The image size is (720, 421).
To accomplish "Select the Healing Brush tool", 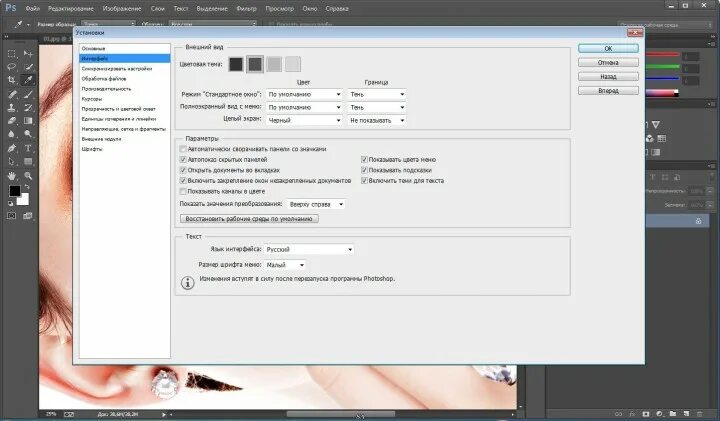I will [x=12, y=95].
